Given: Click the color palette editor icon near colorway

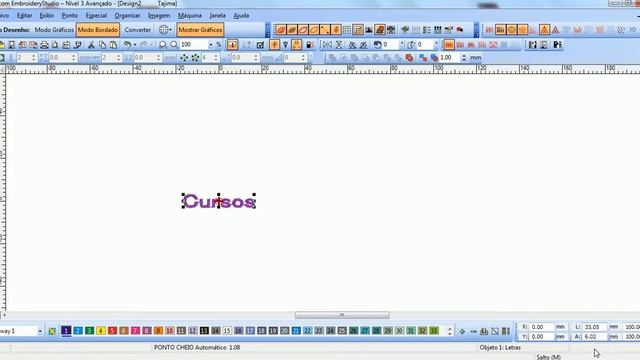Looking at the screenshot, I should tap(52, 331).
